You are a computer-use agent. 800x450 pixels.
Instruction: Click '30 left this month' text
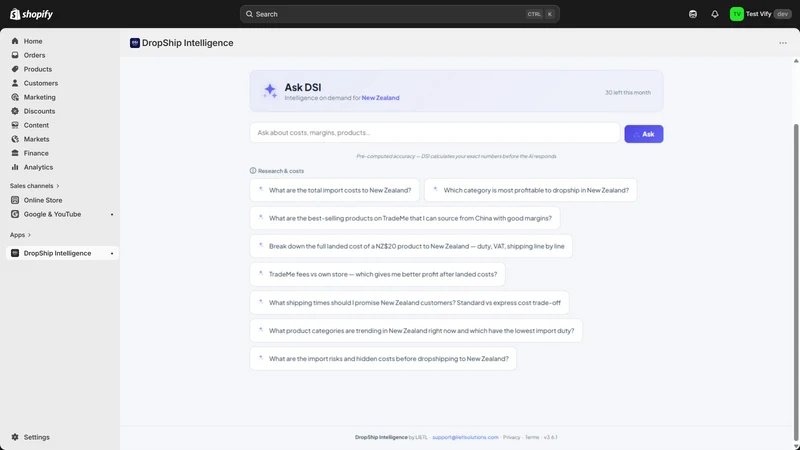point(628,92)
